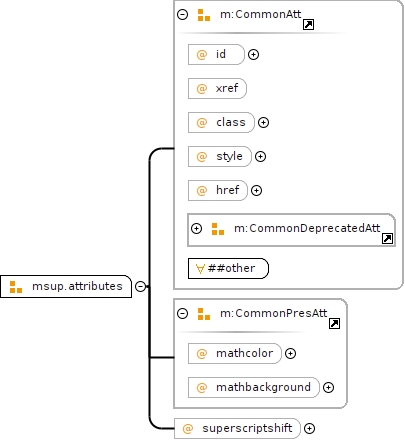Image resolution: width=405 pixels, height=444 pixels.
Task: Expand the m:CommonDeprecatedAtt group
Action: (x=196, y=229)
